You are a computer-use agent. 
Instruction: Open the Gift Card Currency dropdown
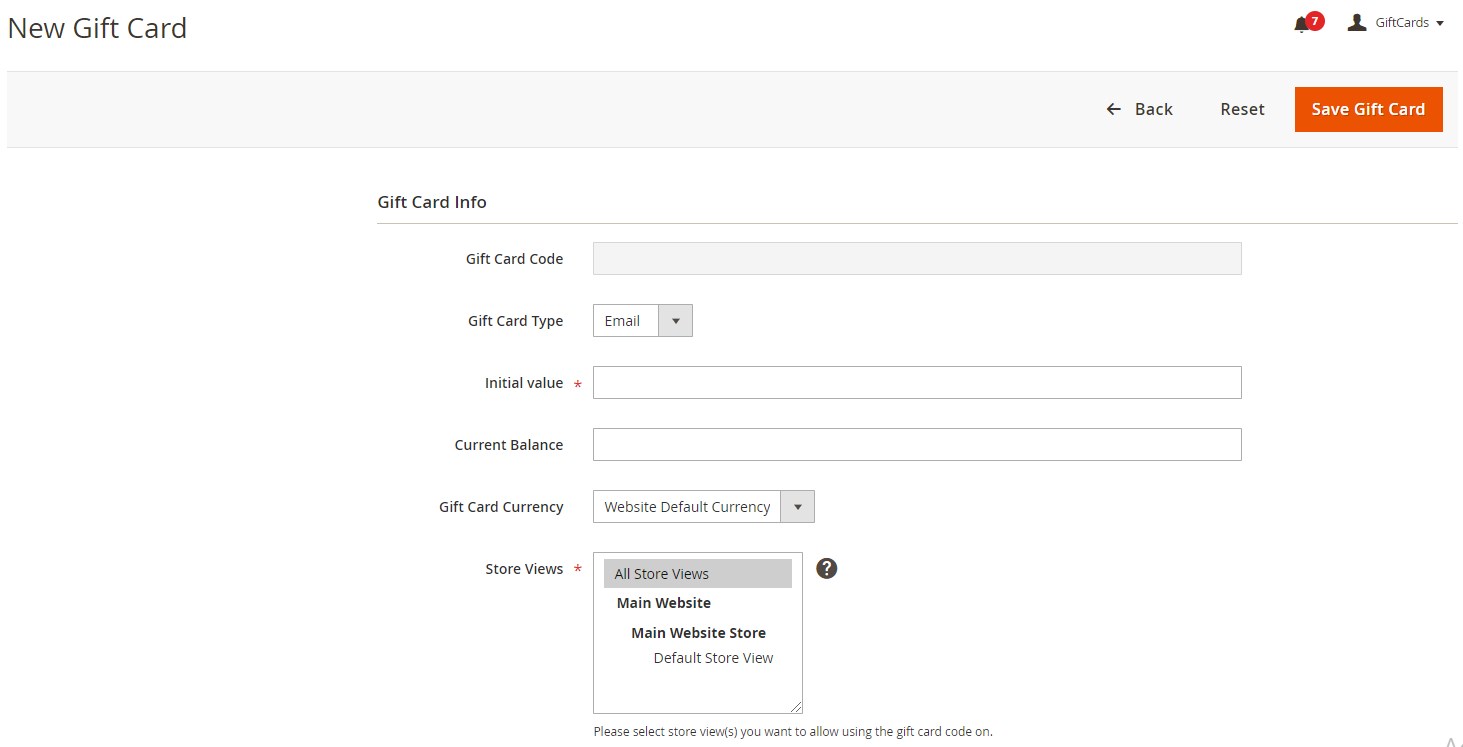[x=703, y=507]
